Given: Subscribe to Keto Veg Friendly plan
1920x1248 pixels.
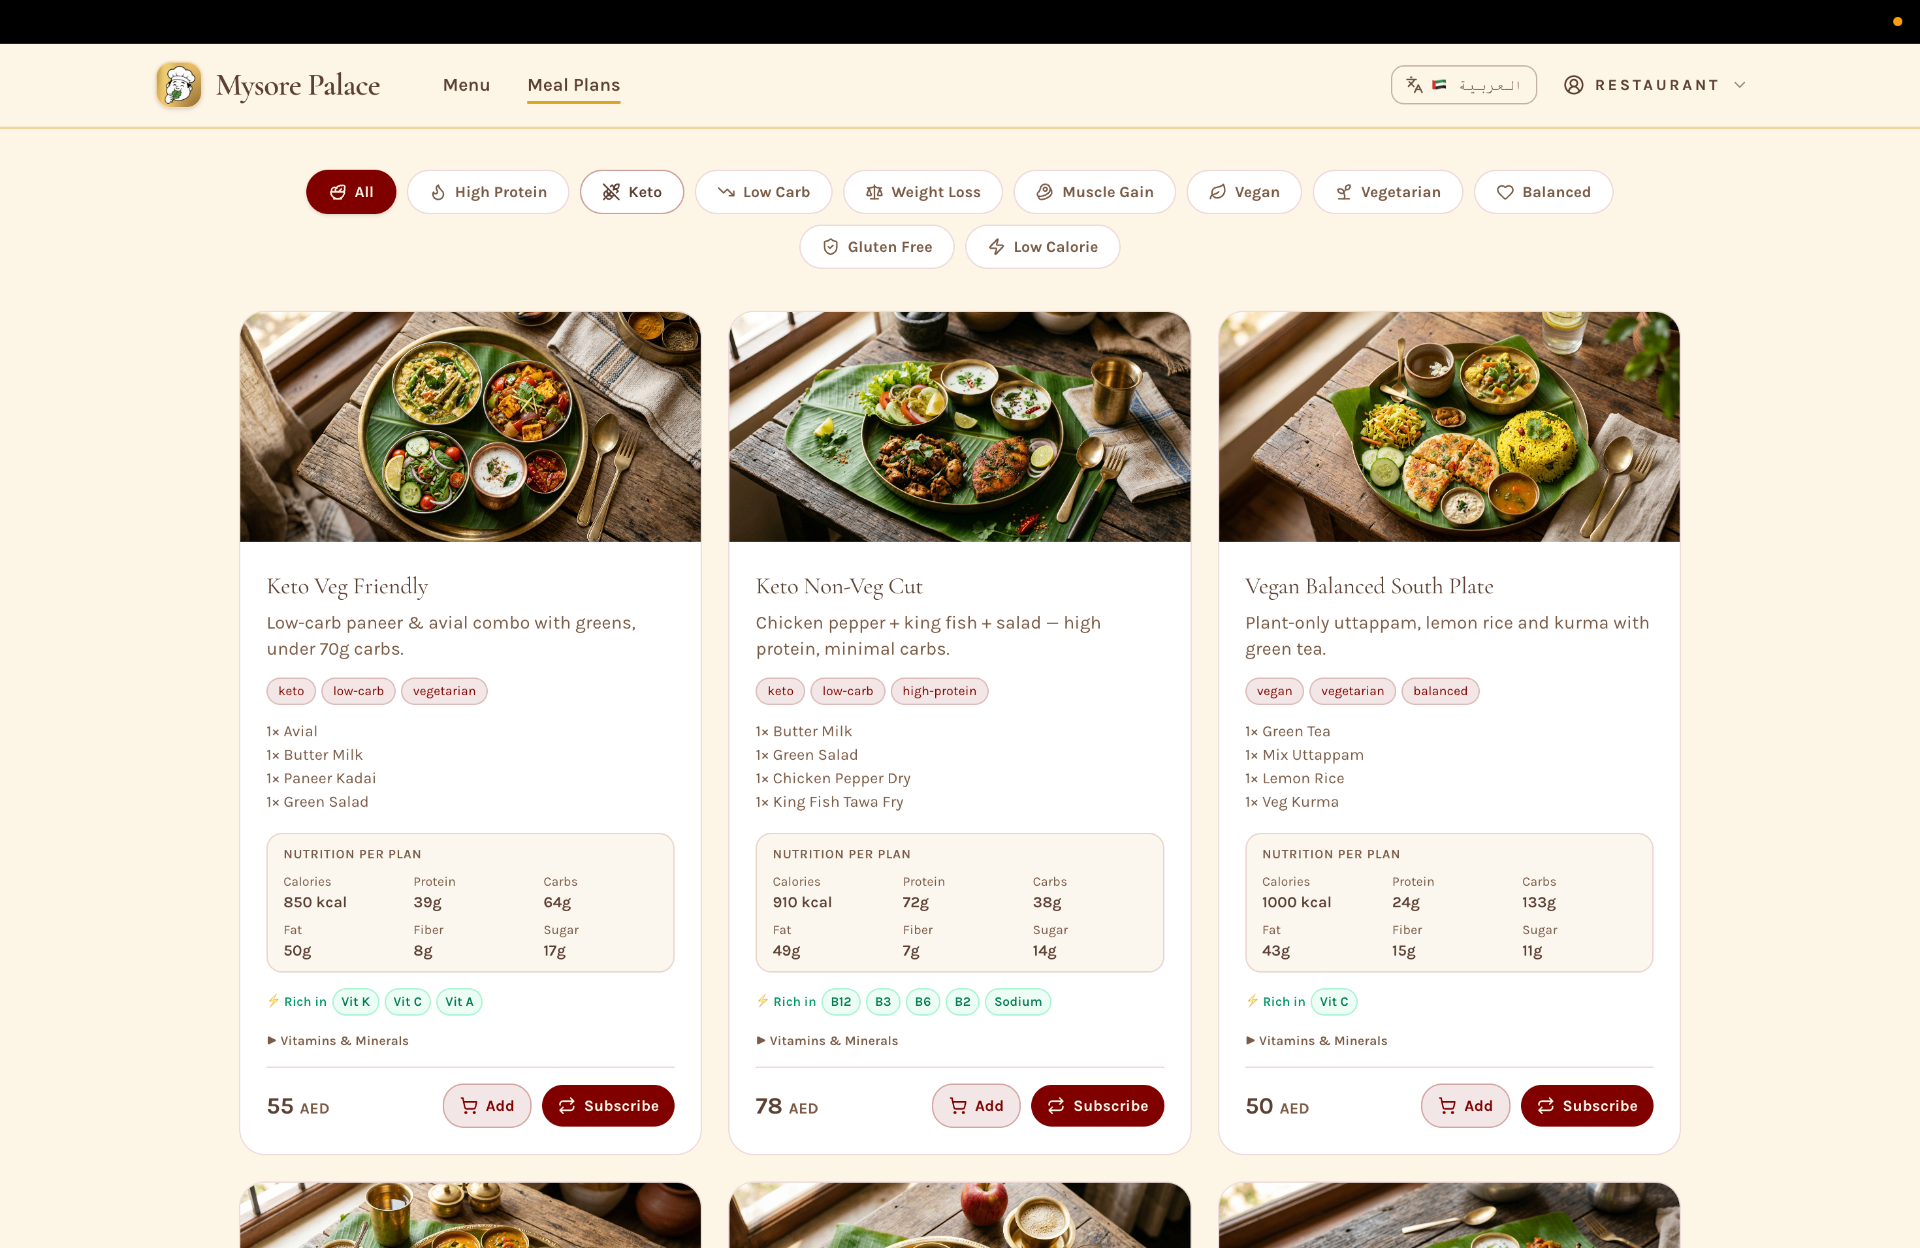Looking at the screenshot, I should click(x=608, y=1106).
